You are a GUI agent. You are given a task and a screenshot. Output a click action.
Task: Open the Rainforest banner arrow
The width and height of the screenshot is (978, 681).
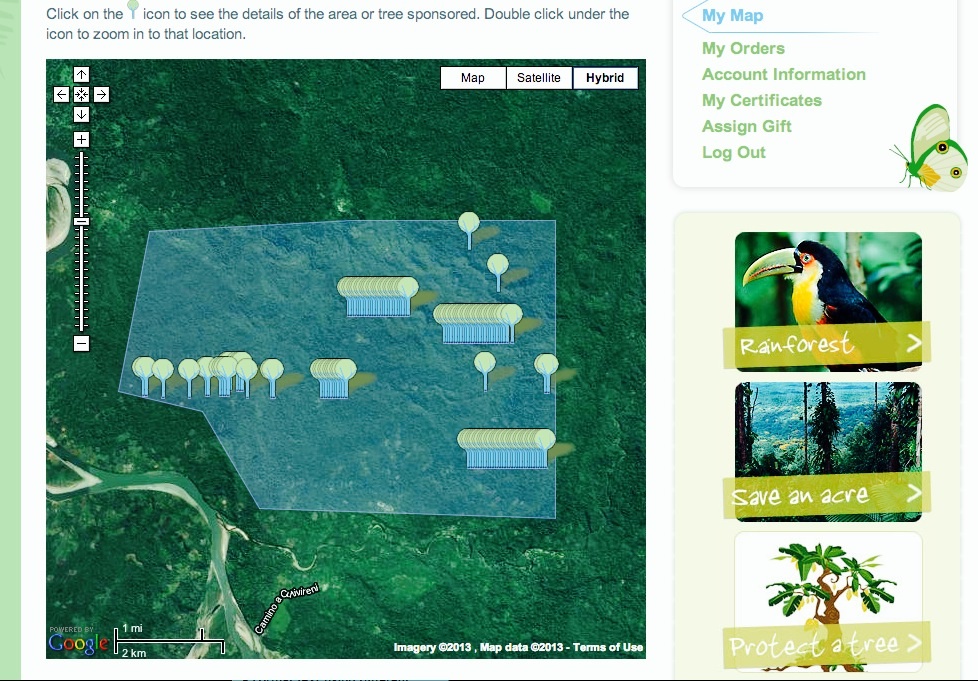(913, 345)
